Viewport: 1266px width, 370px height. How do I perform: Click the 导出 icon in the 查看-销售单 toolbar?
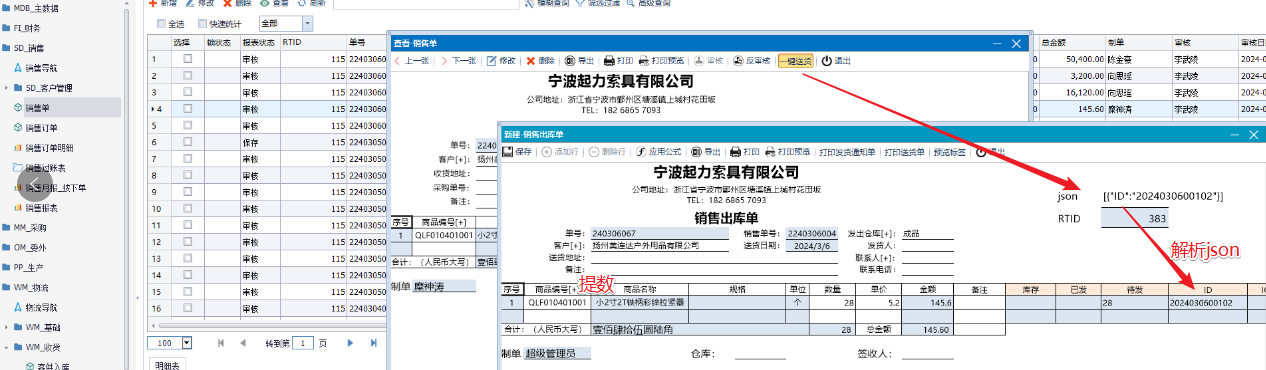coord(570,61)
